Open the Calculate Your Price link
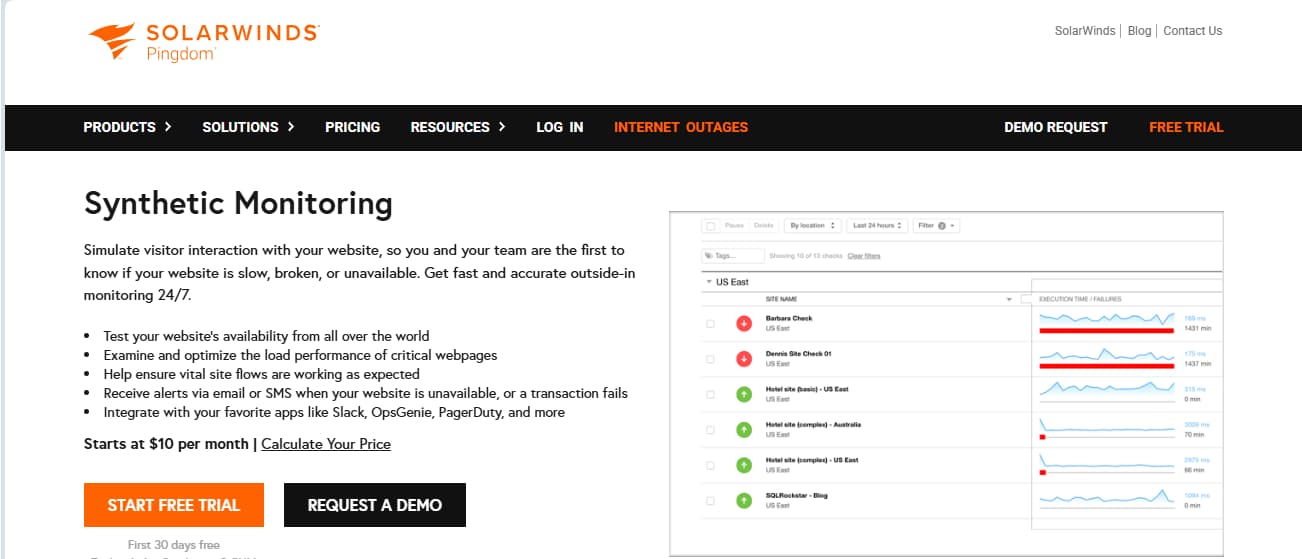The image size is (1302, 559). point(326,444)
